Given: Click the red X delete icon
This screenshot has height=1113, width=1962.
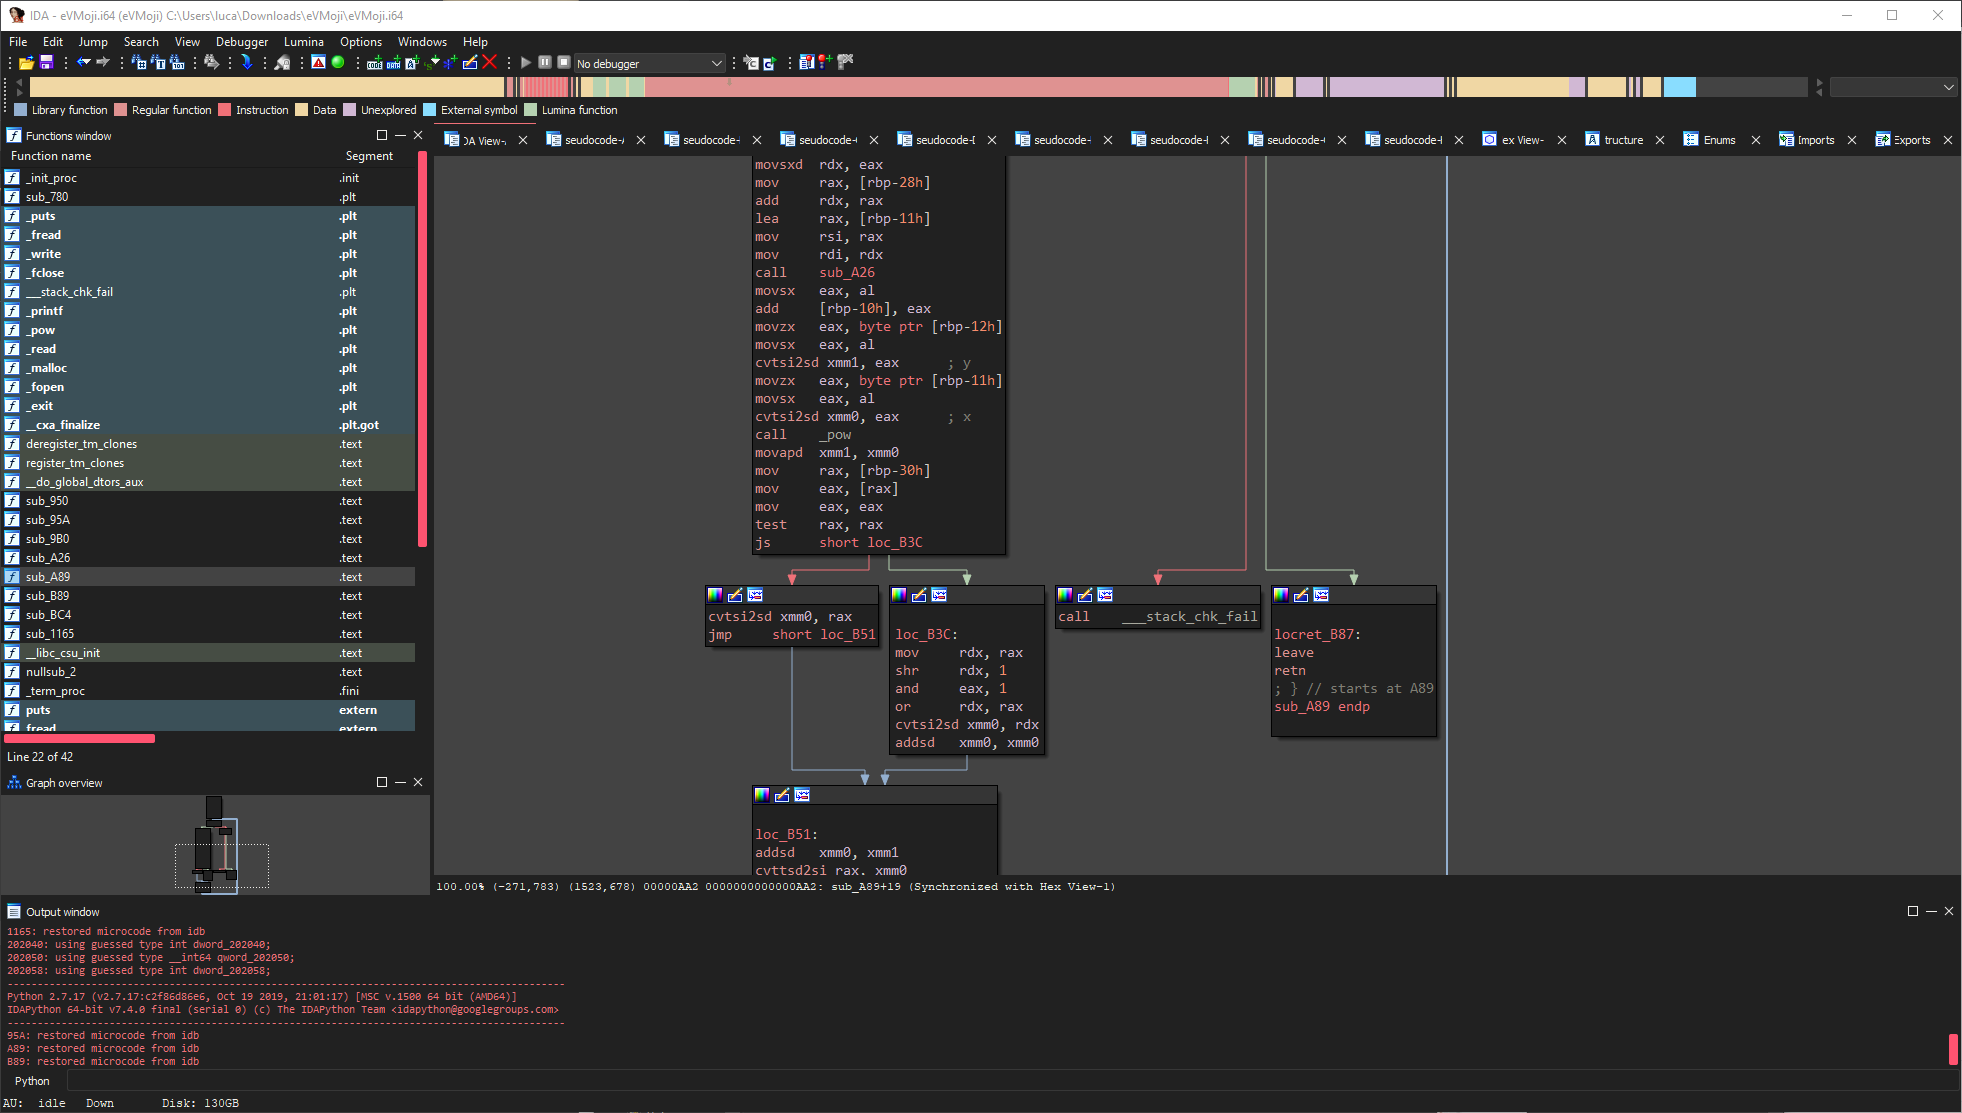Looking at the screenshot, I should [x=490, y=62].
